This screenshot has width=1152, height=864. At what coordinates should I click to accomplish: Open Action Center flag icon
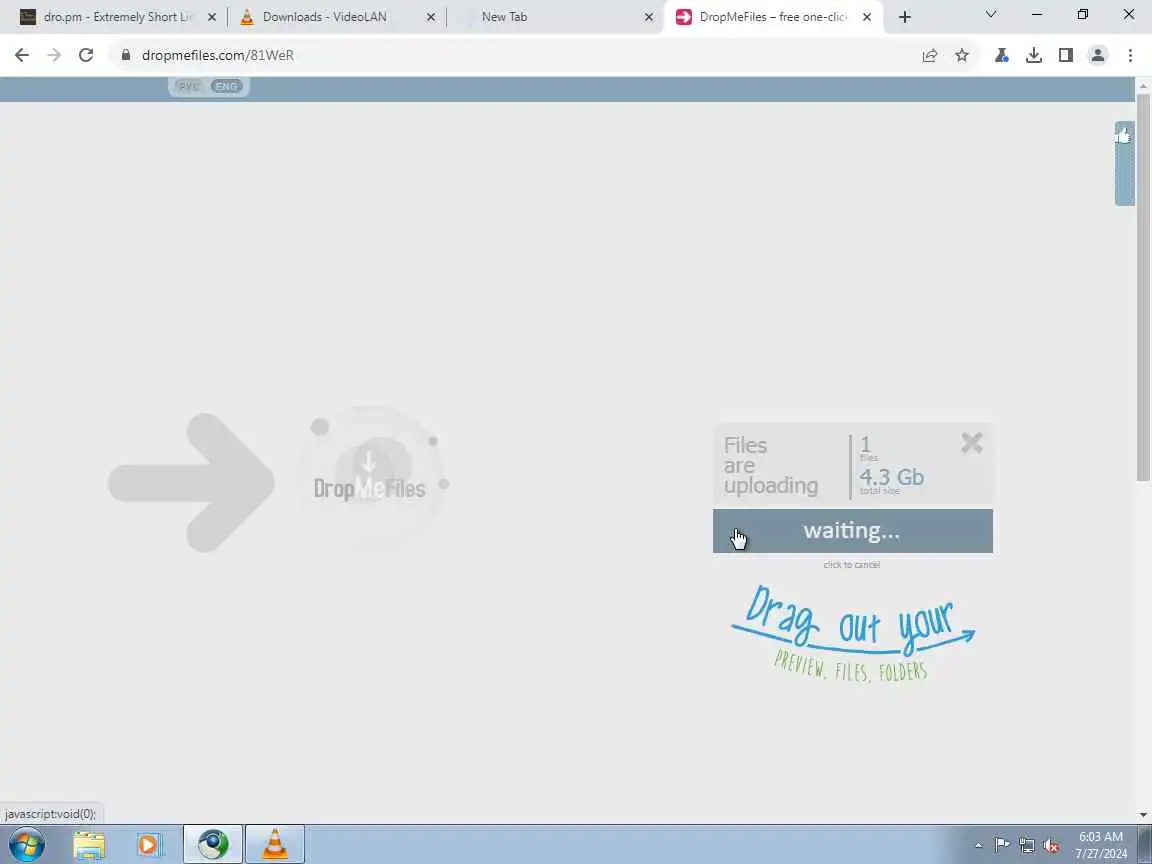[1001, 845]
